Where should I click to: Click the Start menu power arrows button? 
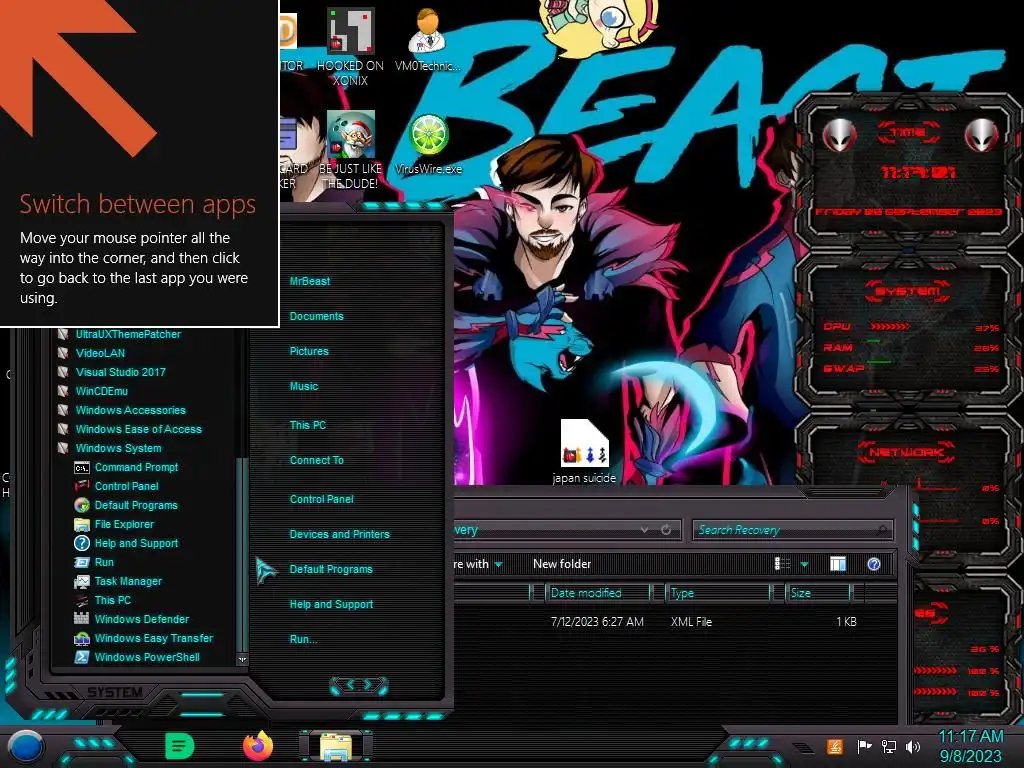359,685
